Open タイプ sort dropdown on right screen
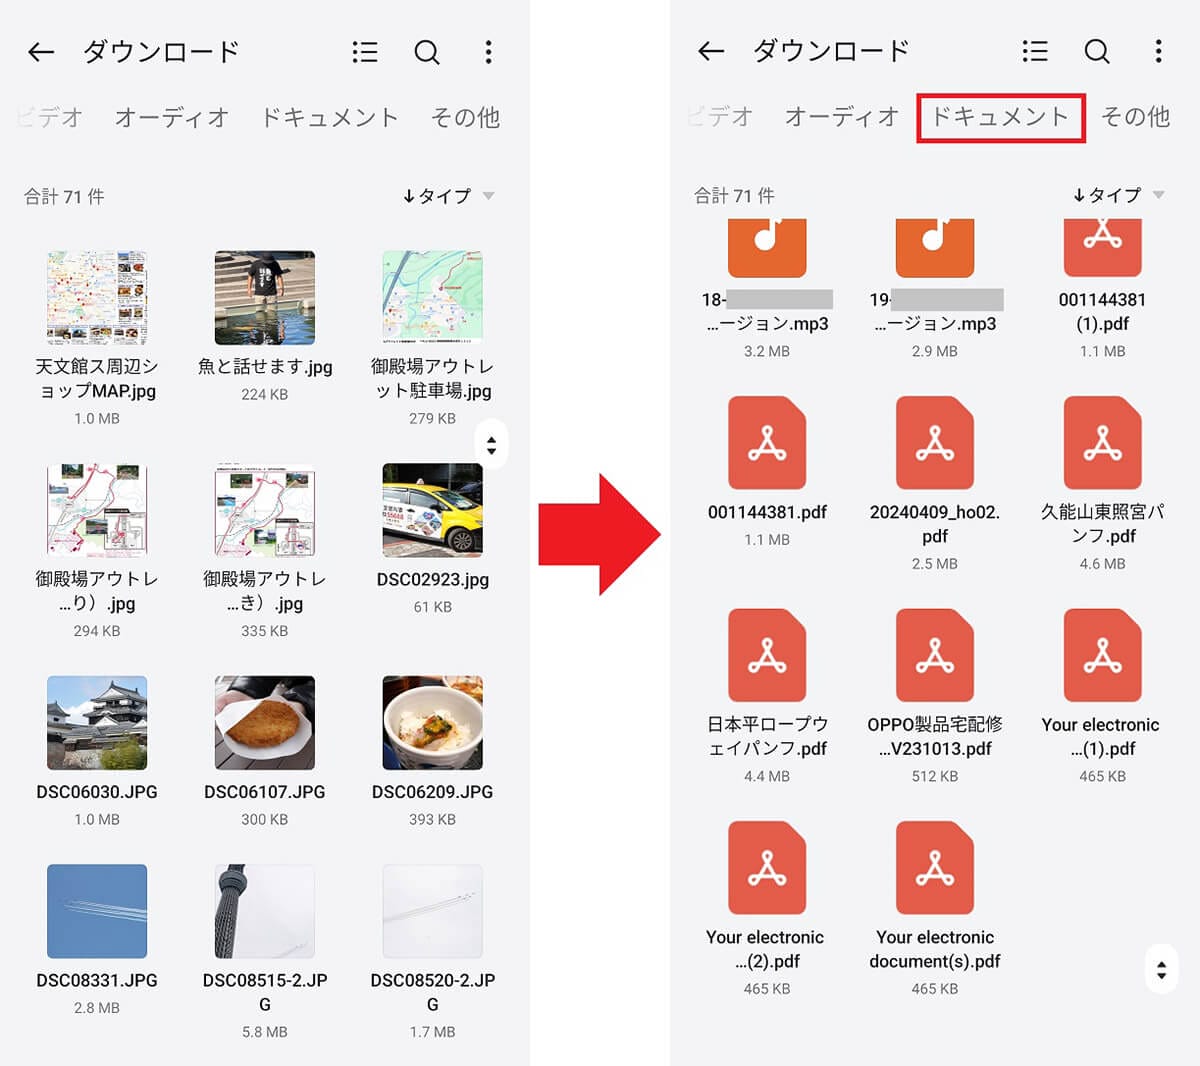Screen dimensions: 1200x1066 click(1118, 195)
